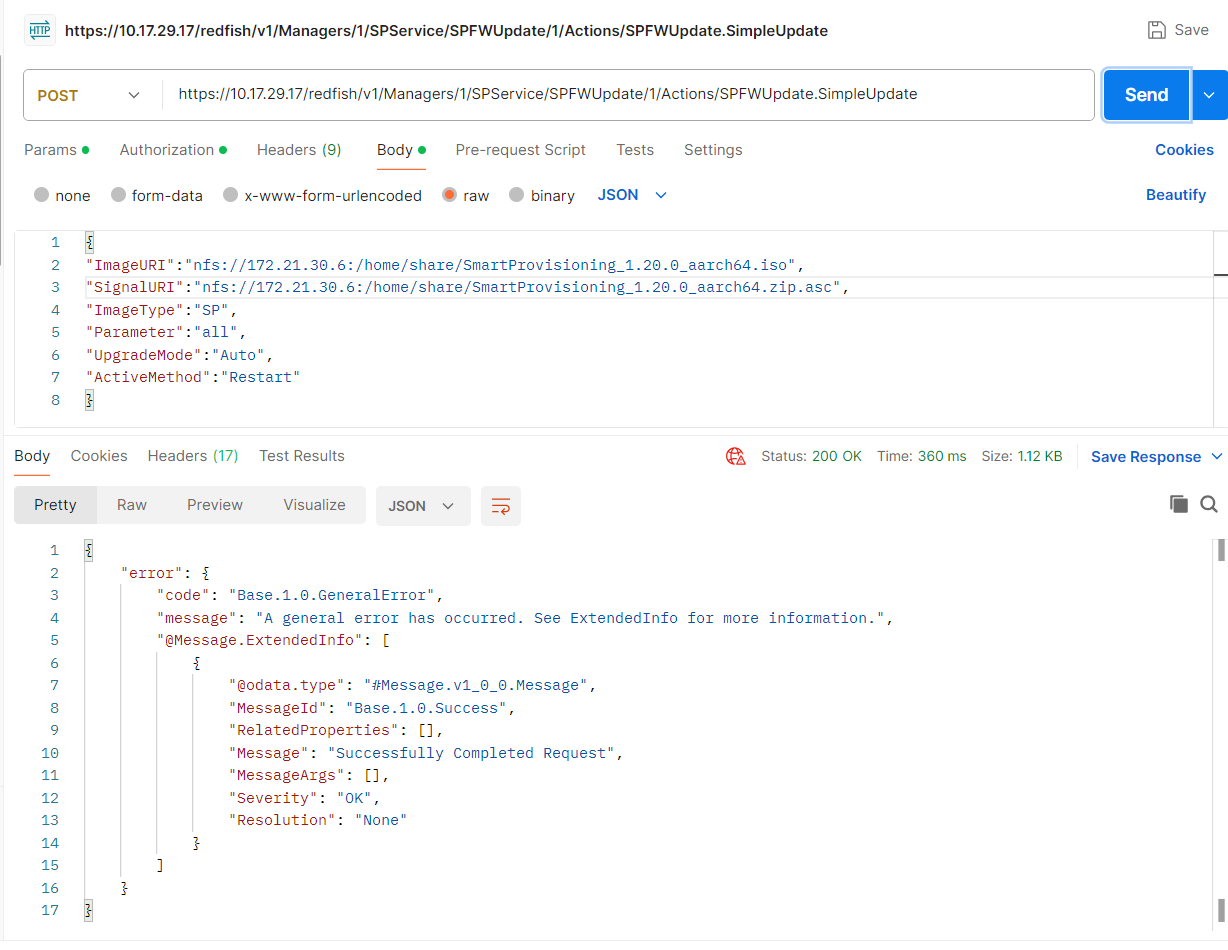
Task: Click the red globe network icon
Action: 736,456
